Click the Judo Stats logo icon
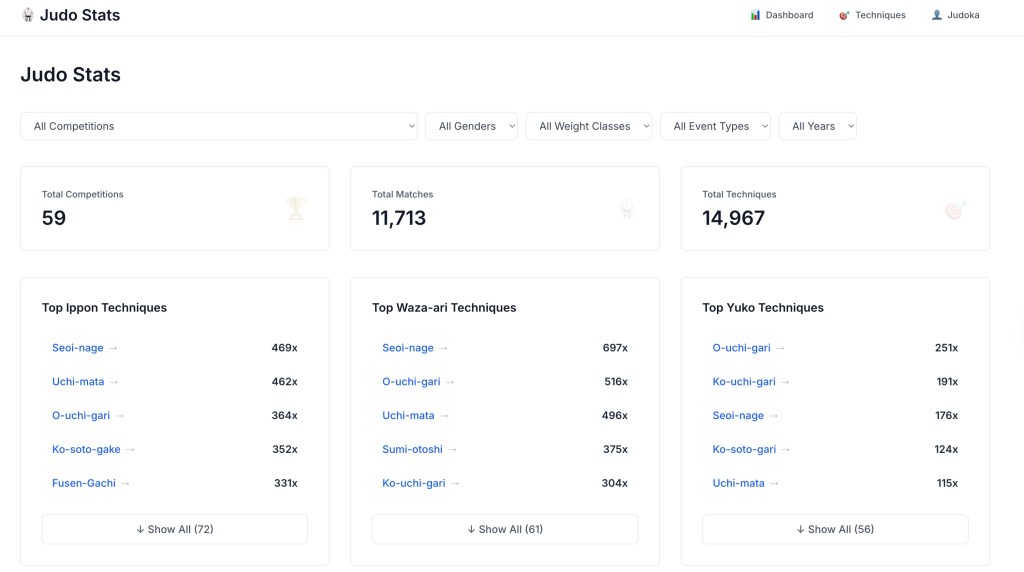The height and width of the screenshot is (572, 1024). (28, 15)
